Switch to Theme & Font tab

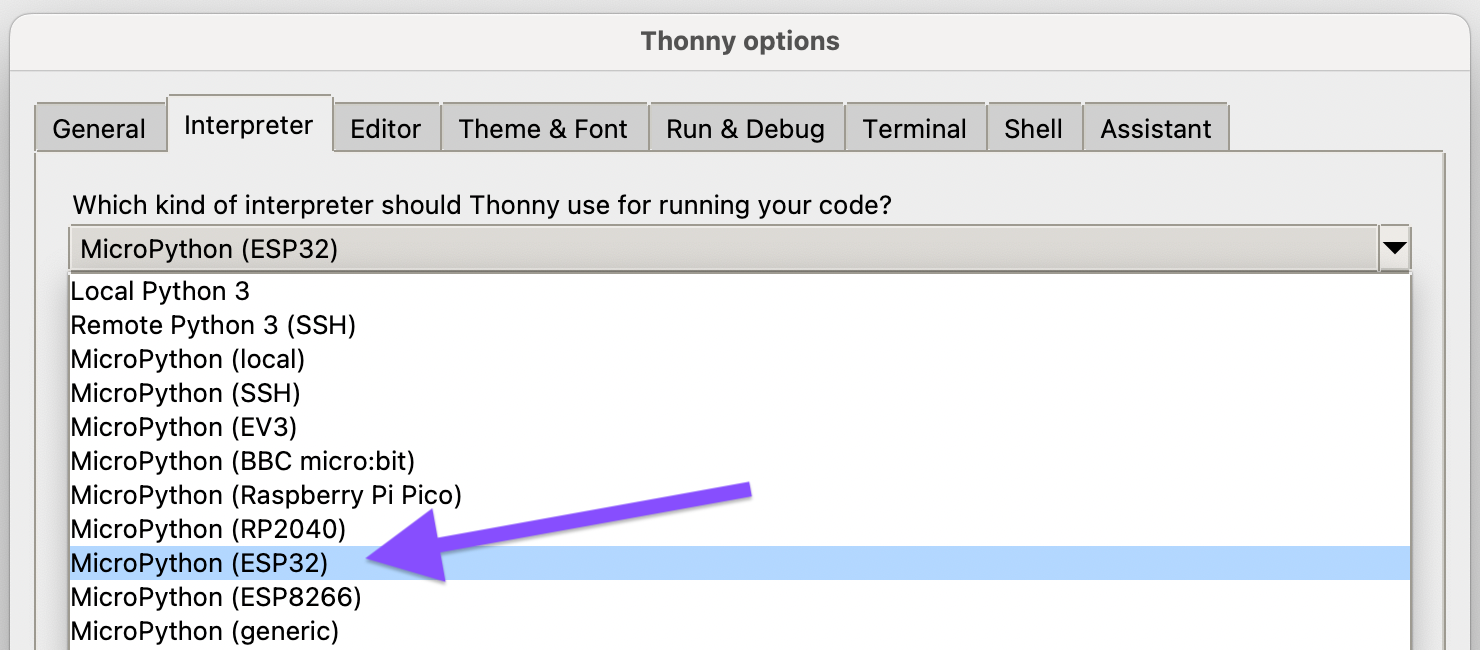543,129
